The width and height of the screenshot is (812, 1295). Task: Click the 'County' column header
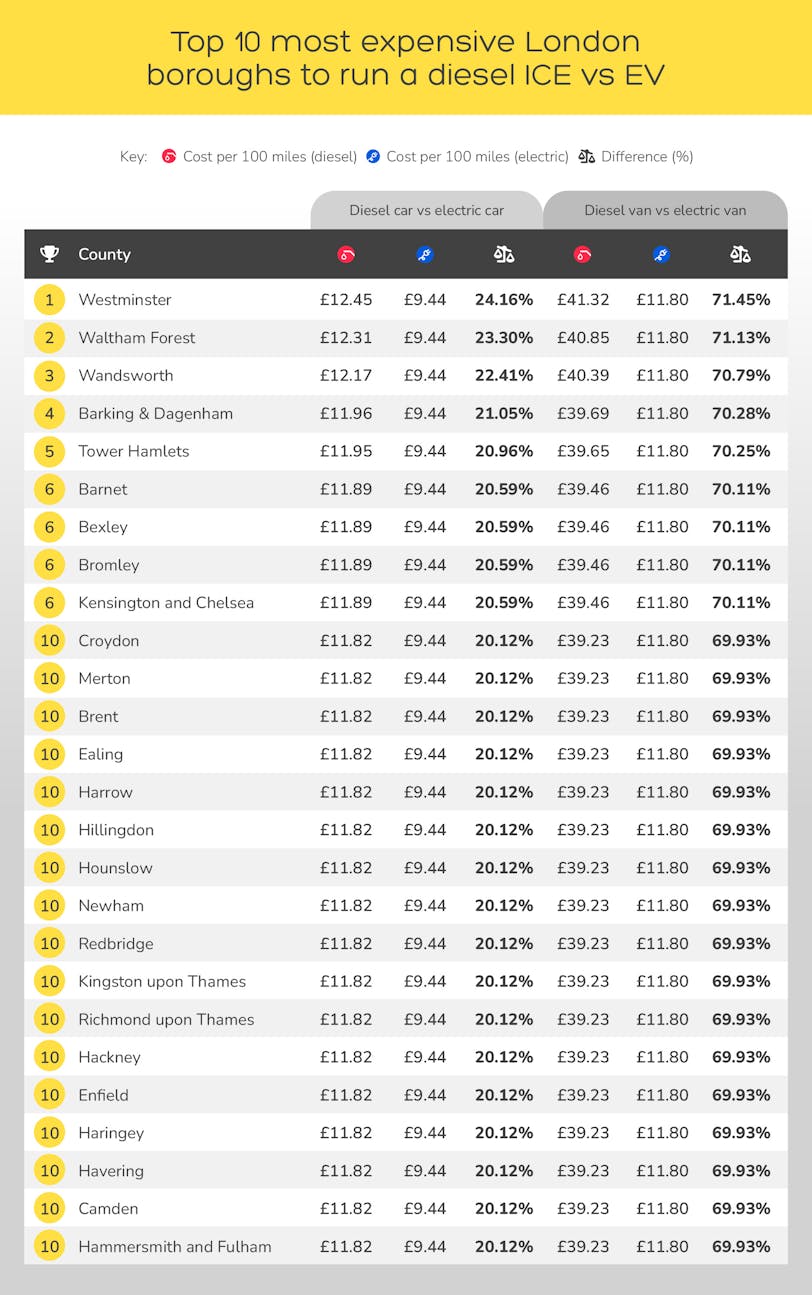[104, 254]
